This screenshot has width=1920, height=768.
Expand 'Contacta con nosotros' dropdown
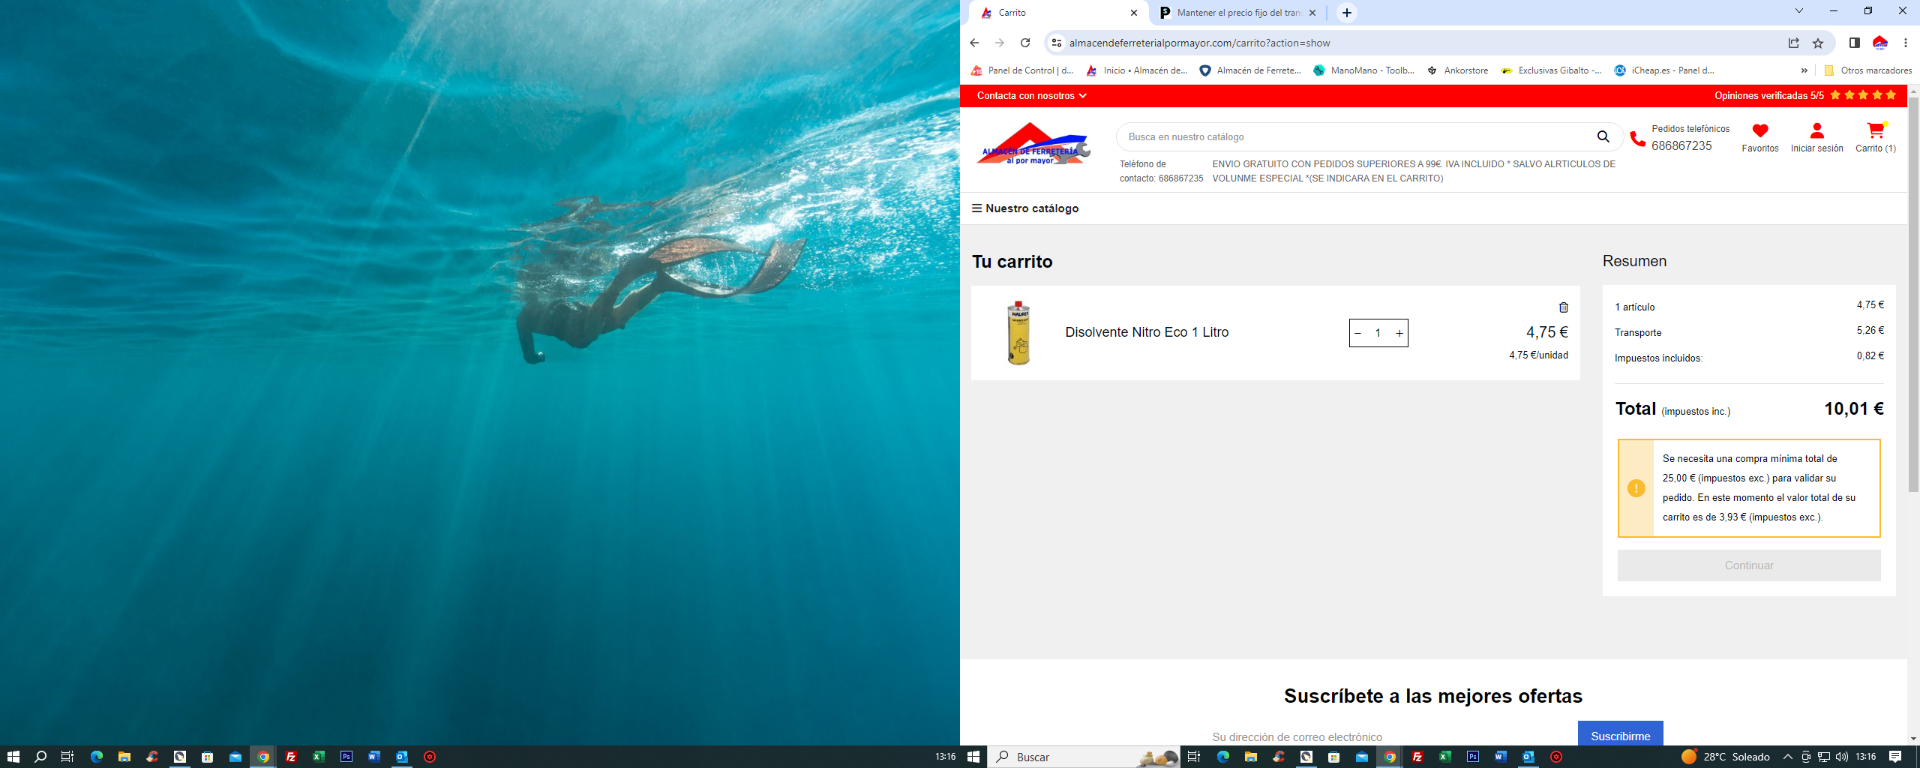(1032, 96)
